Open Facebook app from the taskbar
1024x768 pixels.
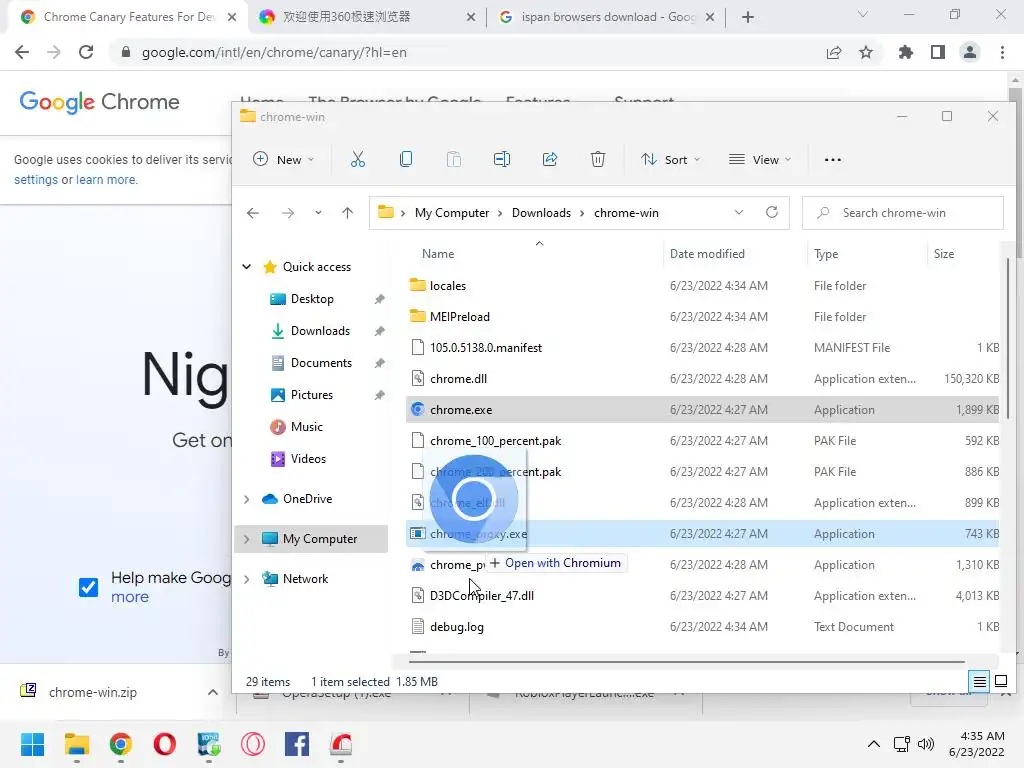(x=296, y=744)
